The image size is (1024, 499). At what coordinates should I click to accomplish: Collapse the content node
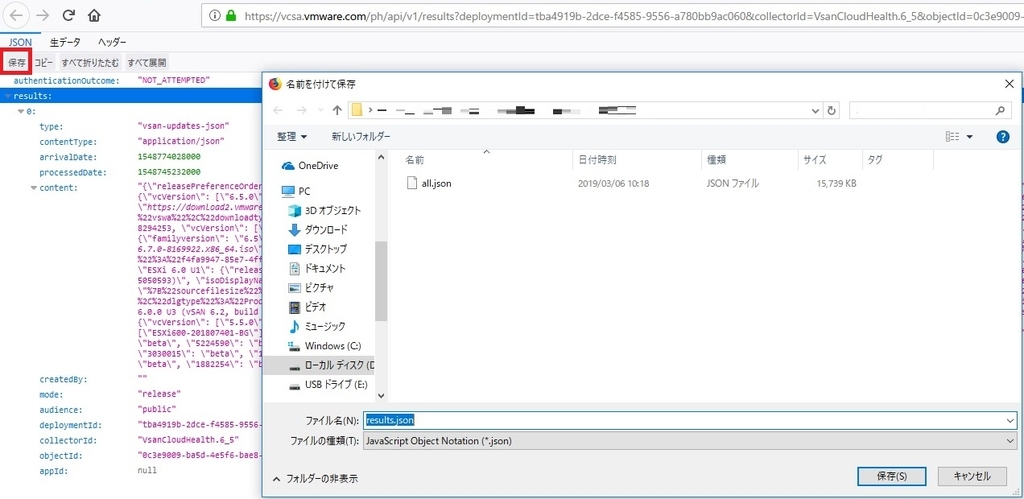click(x=33, y=188)
